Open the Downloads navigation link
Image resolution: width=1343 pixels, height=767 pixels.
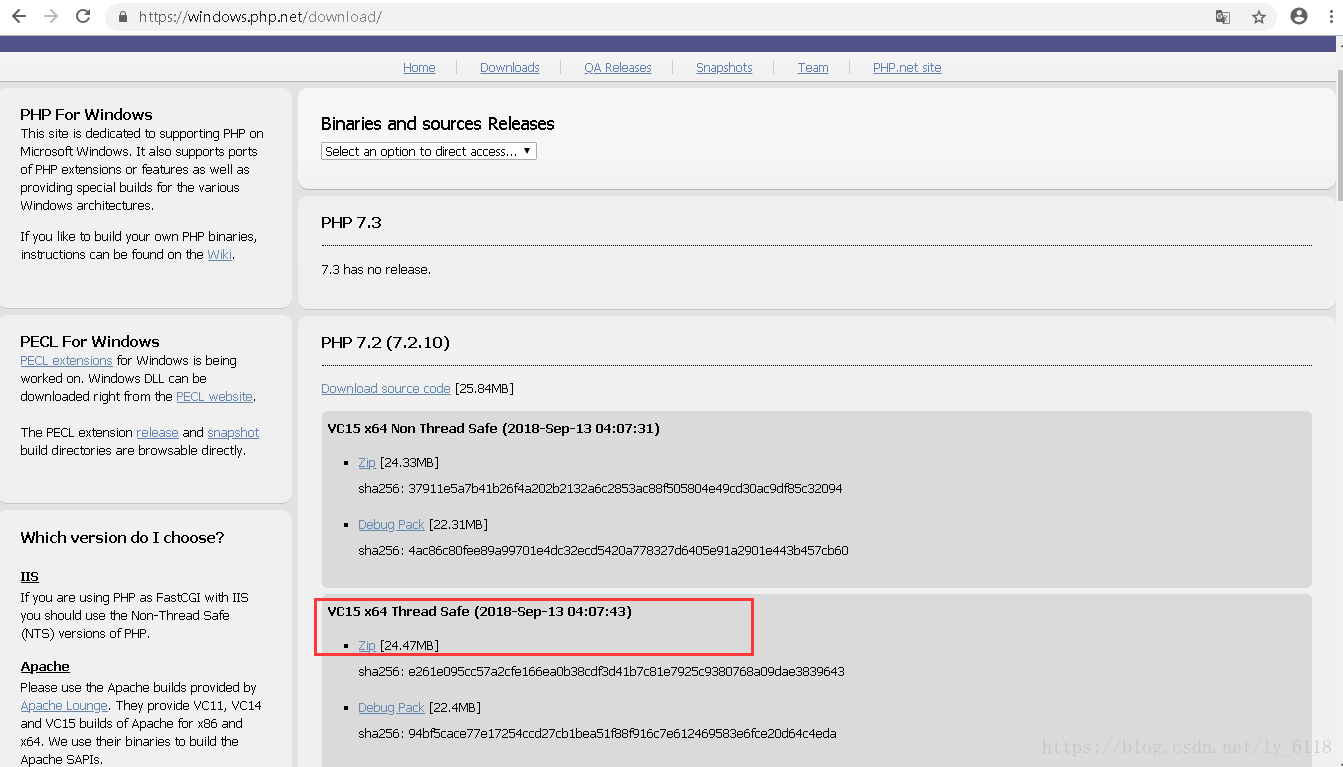point(509,68)
